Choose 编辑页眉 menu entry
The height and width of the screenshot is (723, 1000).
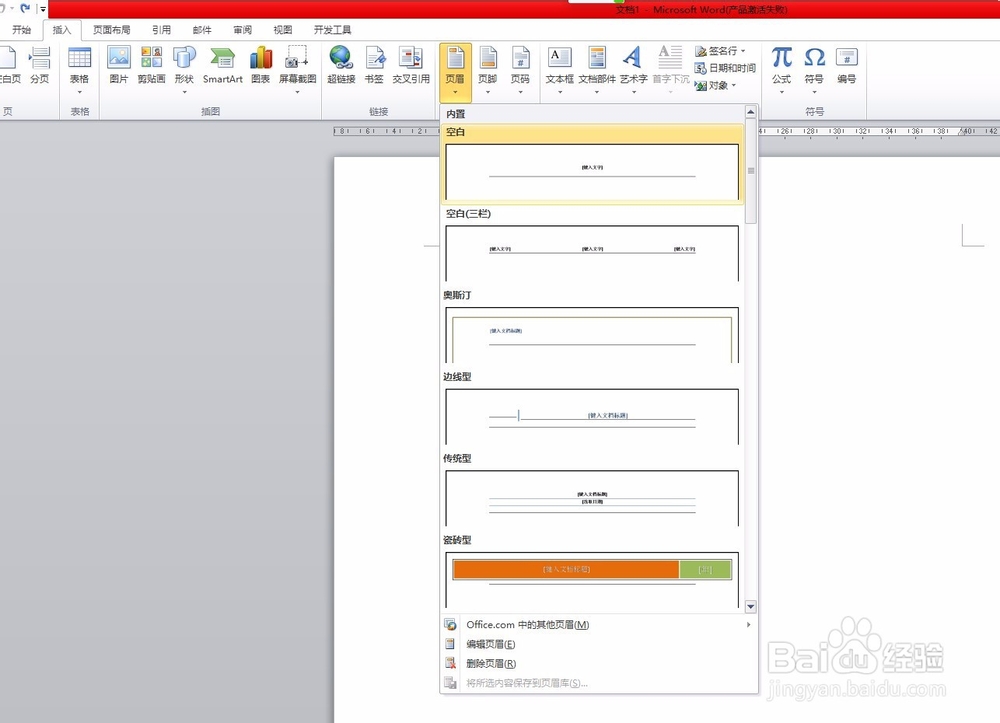[x=598, y=644]
